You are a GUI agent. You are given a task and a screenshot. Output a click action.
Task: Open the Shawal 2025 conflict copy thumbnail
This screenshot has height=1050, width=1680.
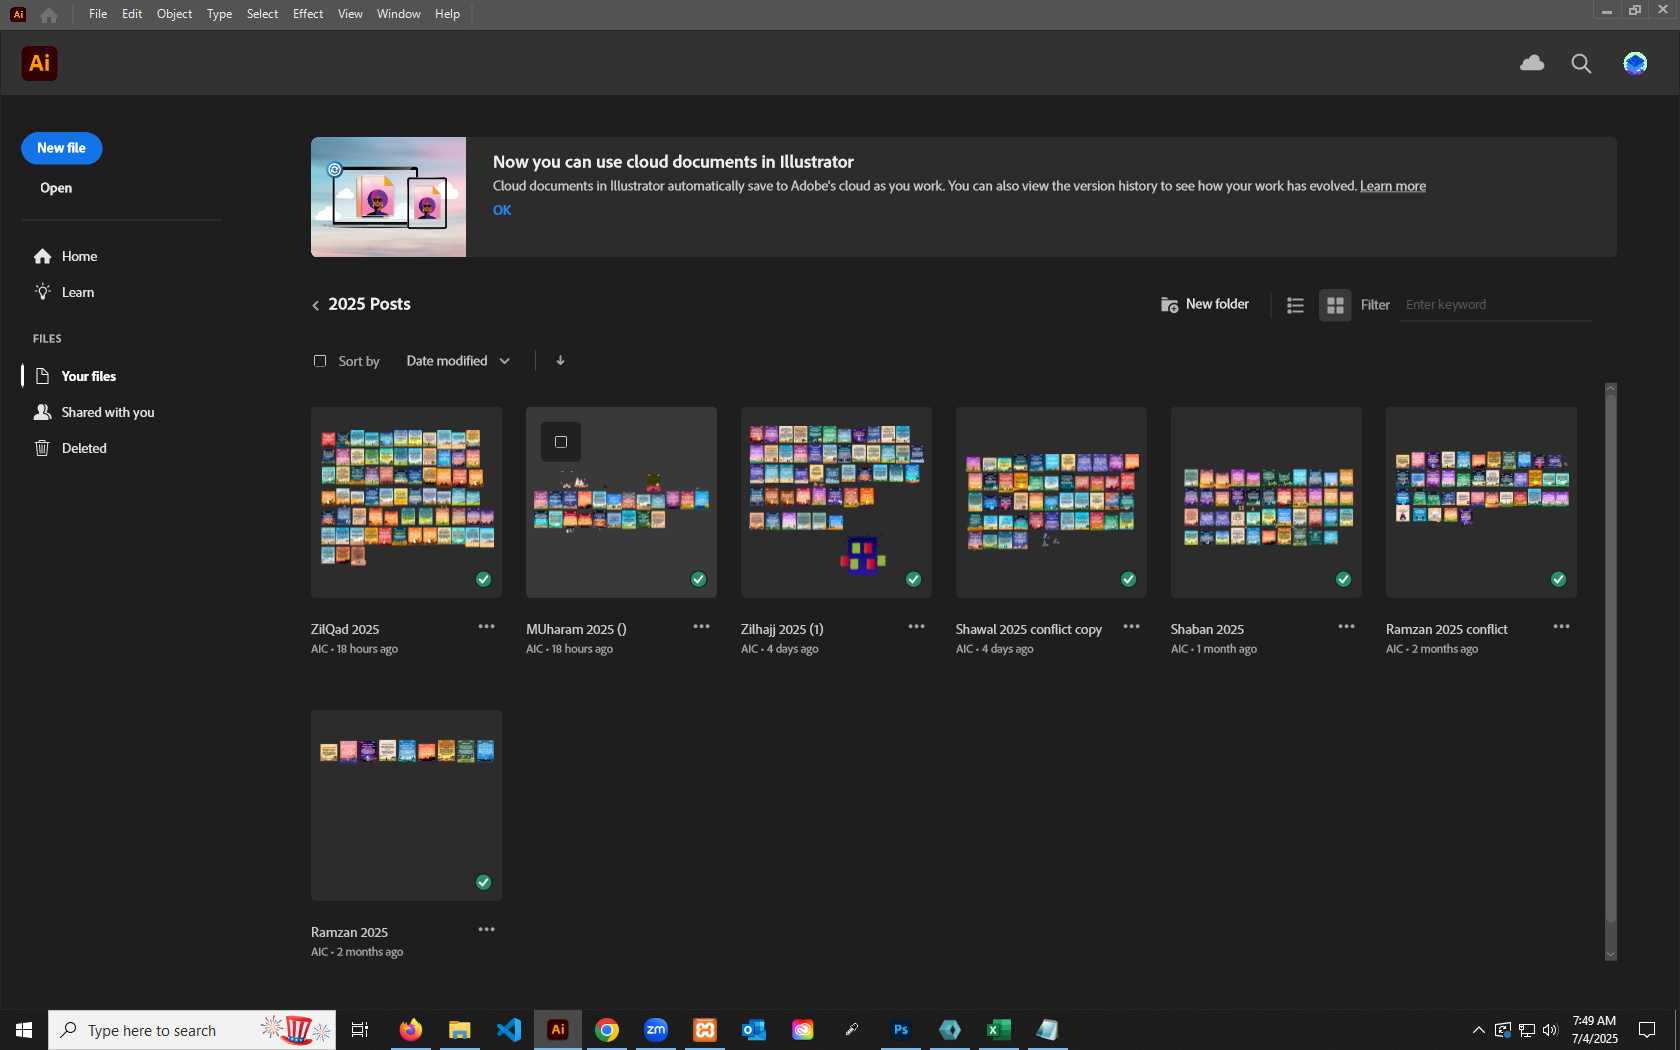[1051, 502]
